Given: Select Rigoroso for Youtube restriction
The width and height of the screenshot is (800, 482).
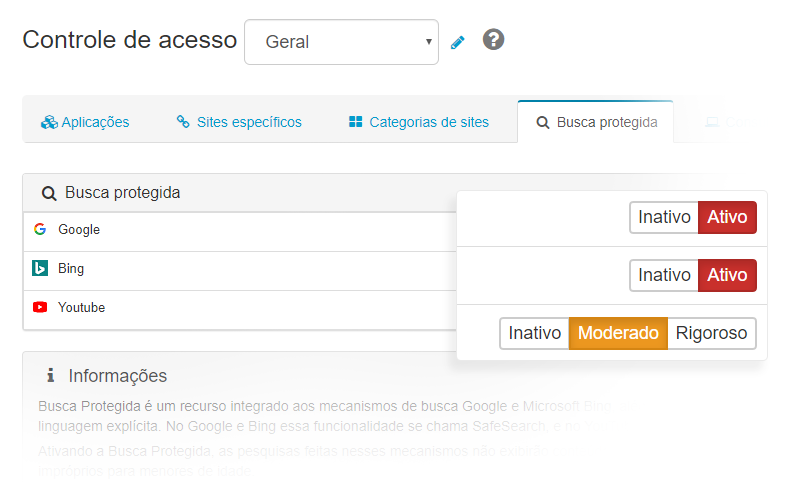Looking at the screenshot, I should tap(711, 333).
